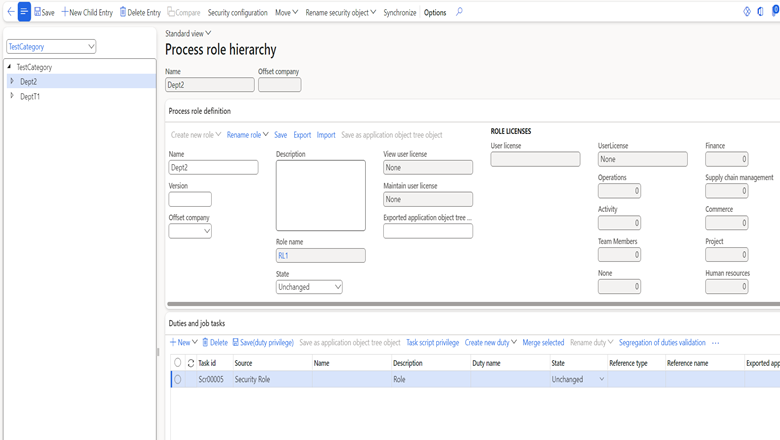Expand the Dept2 tree node
The height and width of the screenshot is (440, 780).
[12, 81]
